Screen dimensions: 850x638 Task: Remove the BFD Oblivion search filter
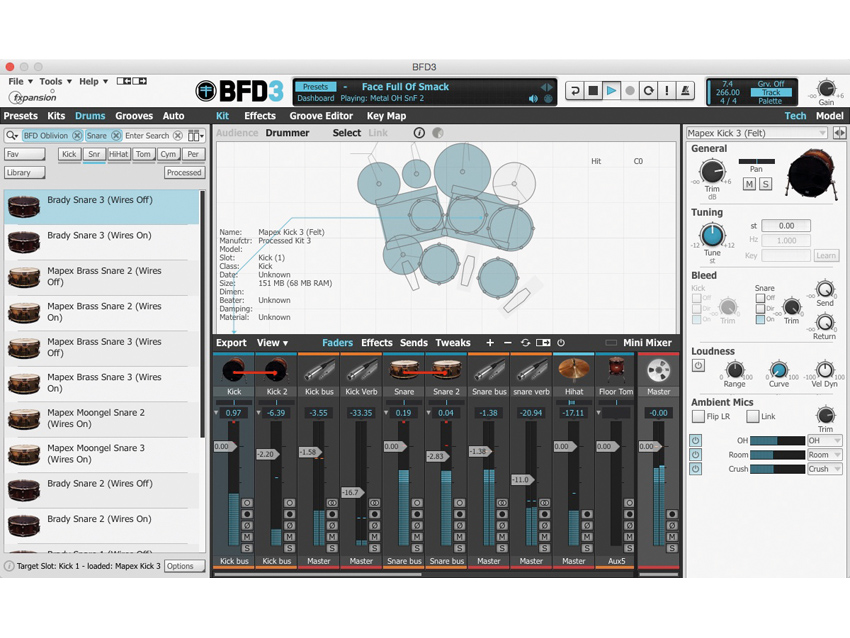(x=78, y=136)
